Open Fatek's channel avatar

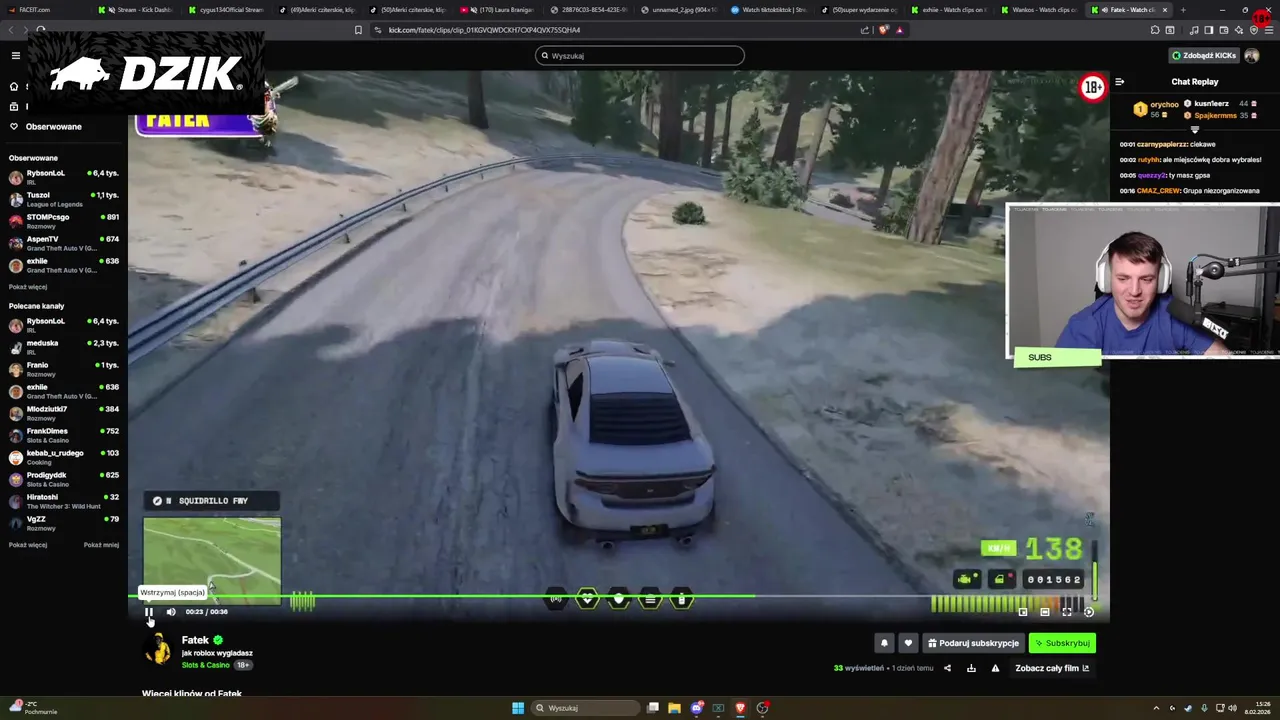[158, 649]
